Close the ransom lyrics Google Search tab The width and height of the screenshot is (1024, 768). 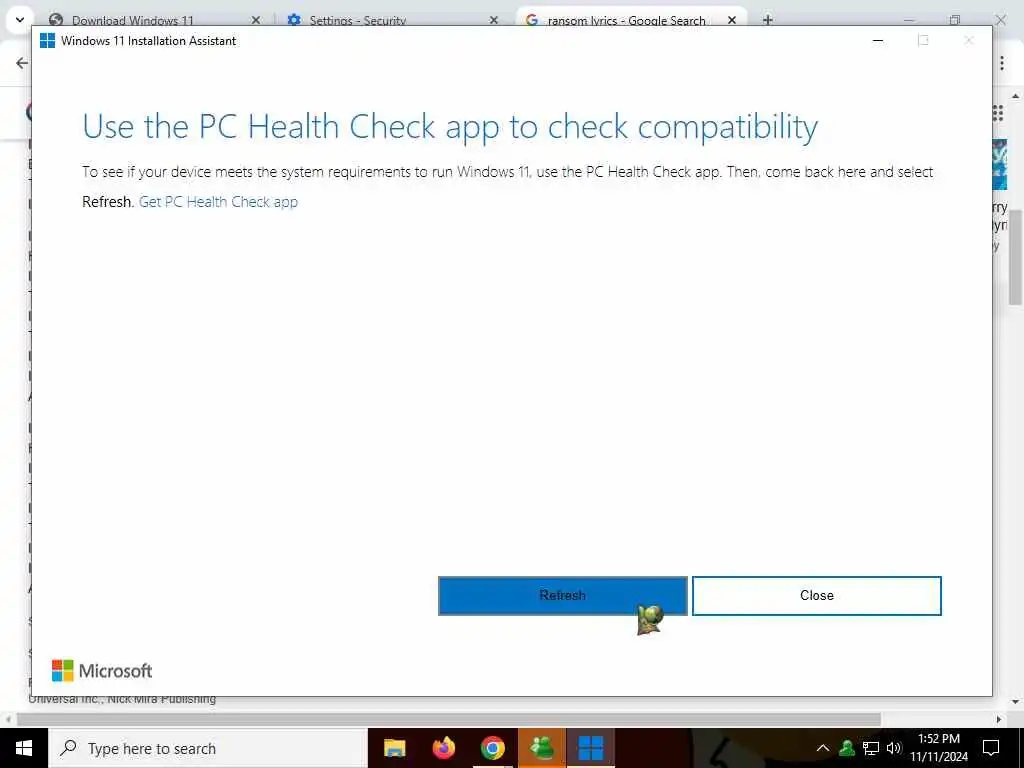click(x=732, y=20)
